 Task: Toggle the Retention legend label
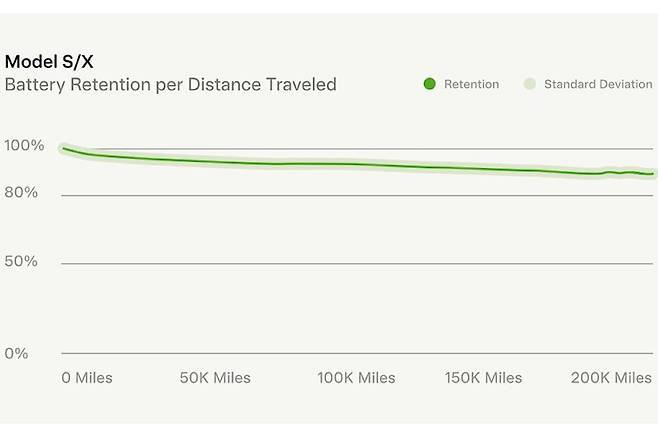(x=471, y=84)
